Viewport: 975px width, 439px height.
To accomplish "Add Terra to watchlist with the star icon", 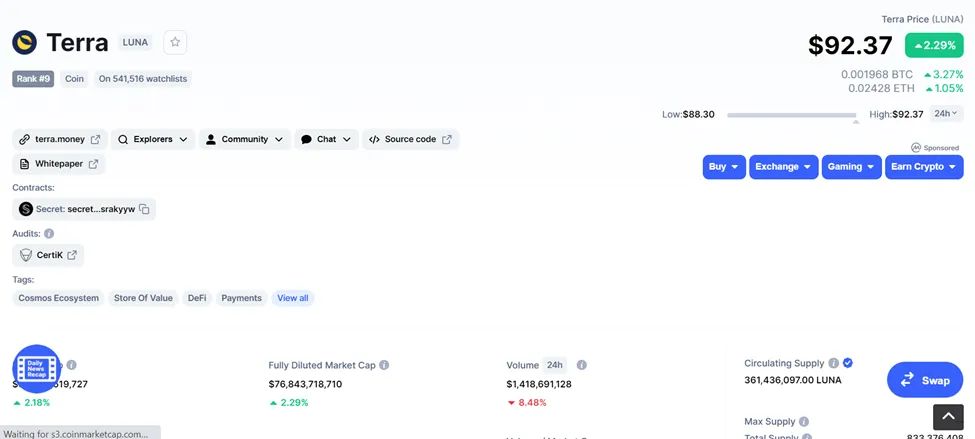I will (x=175, y=42).
